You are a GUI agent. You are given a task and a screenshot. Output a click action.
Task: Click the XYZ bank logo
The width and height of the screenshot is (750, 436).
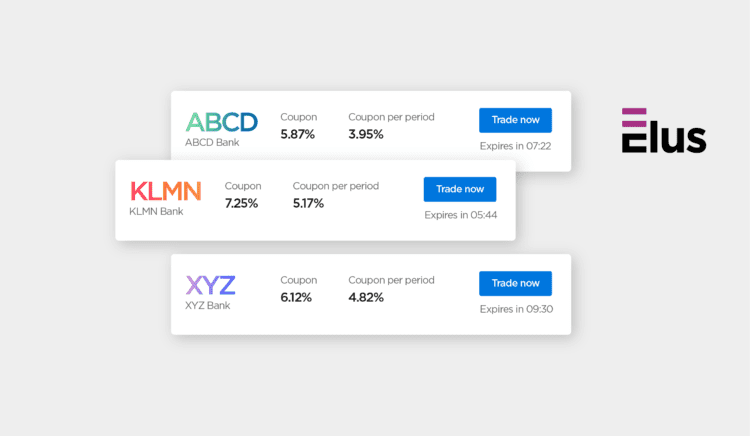[210, 285]
